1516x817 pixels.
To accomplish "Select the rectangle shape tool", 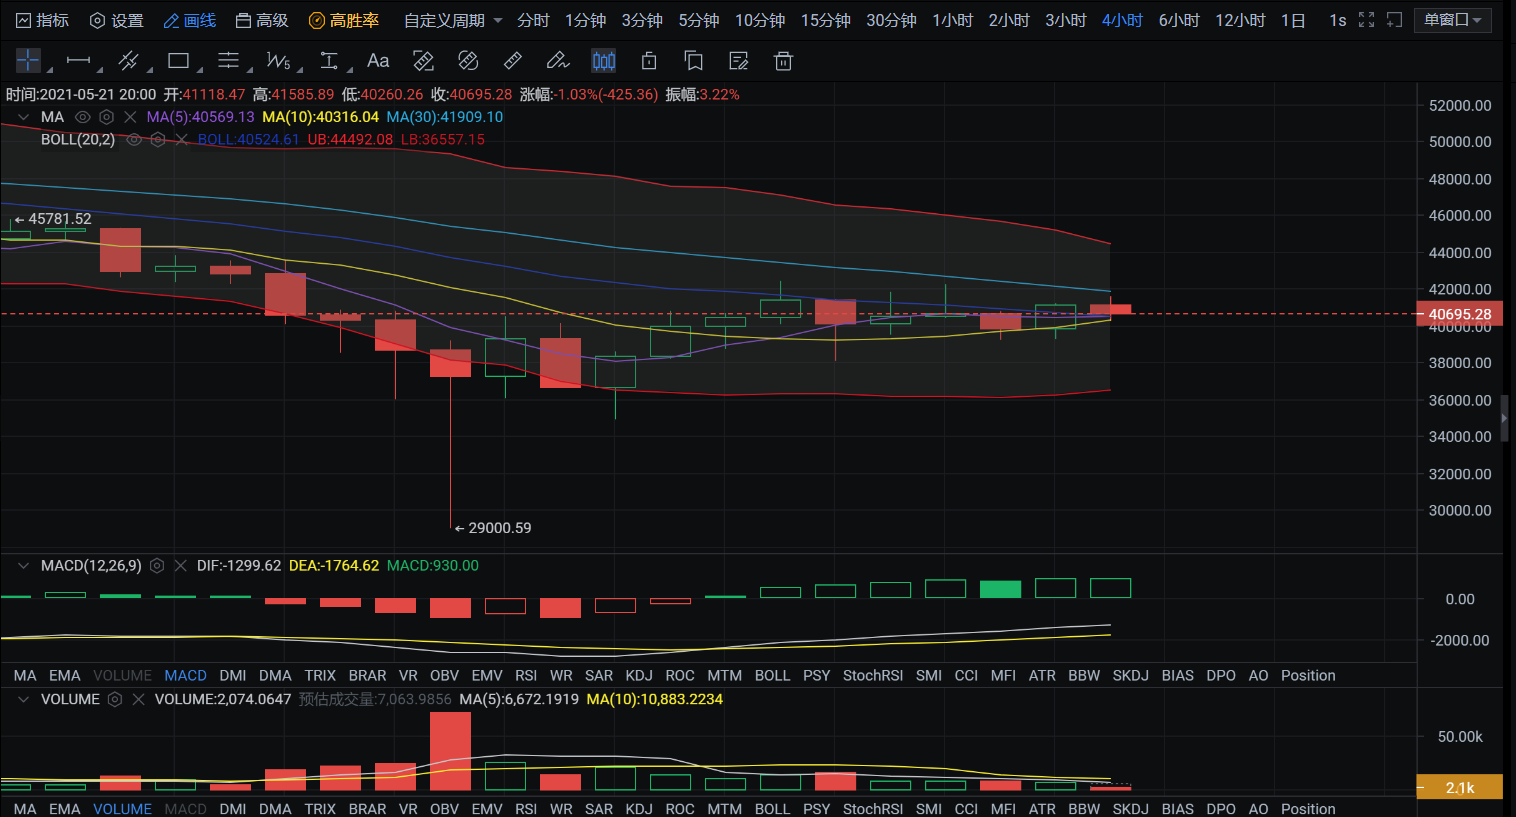I will pyautogui.click(x=179, y=61).
